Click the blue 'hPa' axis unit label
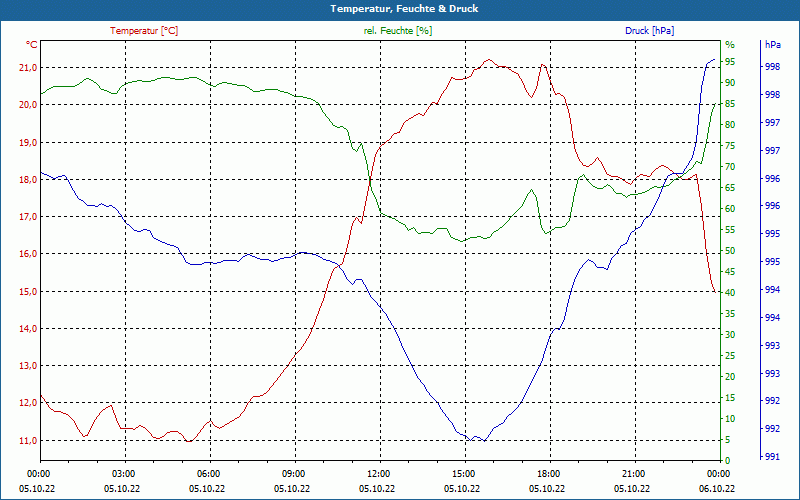 click(772, 44)
